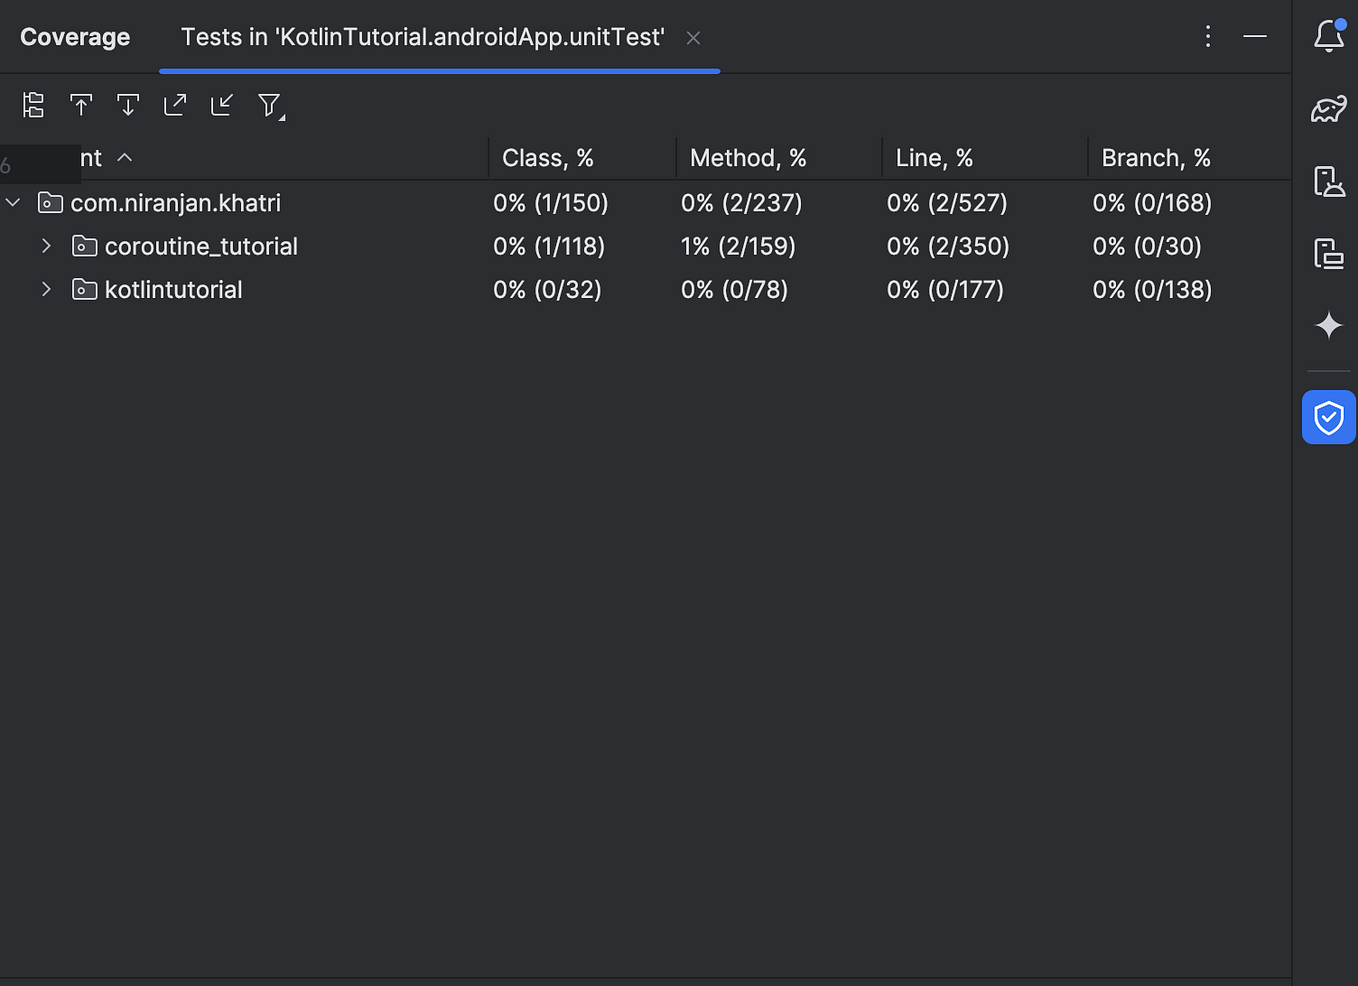
Task: Toggle Flatten Packages in the Coverage toolbar
Action: [x=33, y=104]
